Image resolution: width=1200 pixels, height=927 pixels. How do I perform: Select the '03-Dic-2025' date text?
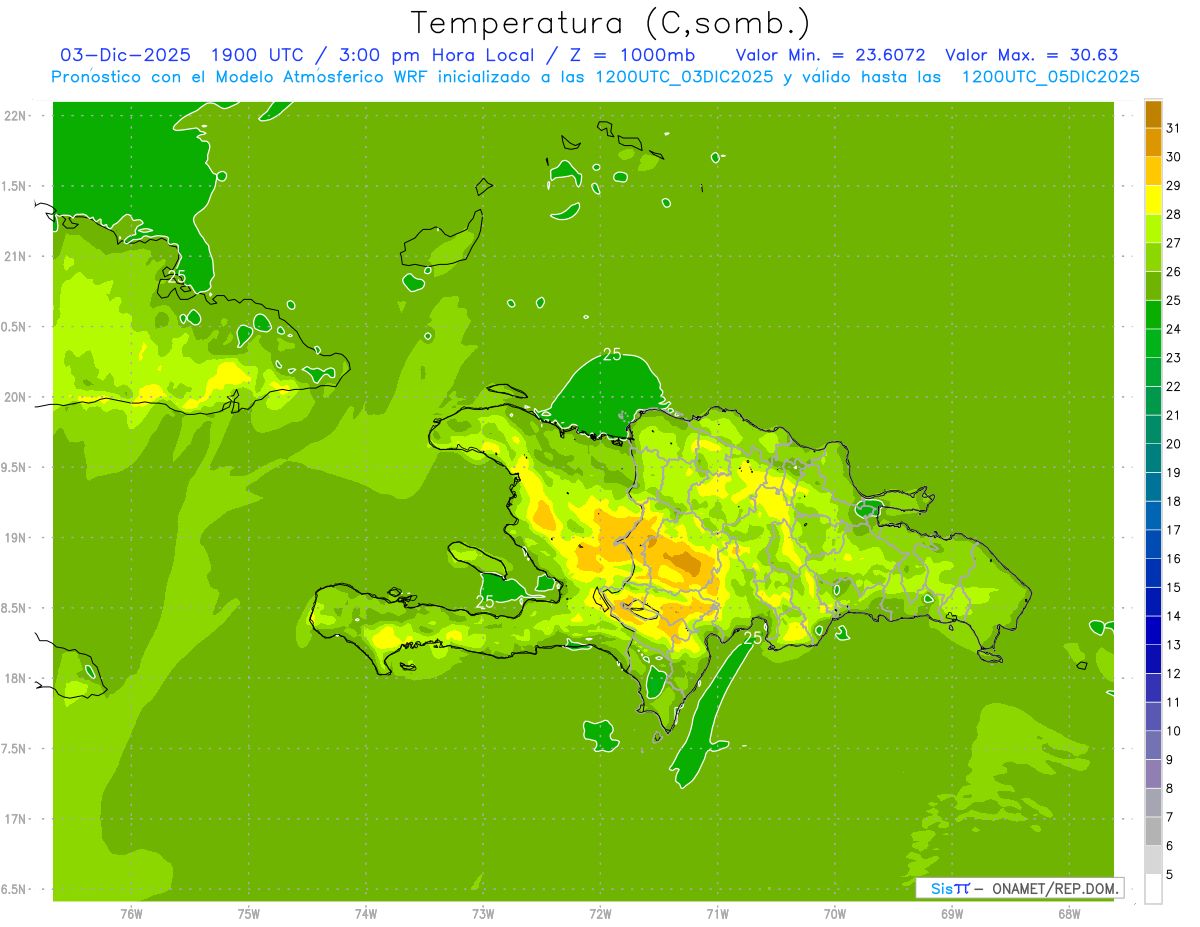pos(125,55)
